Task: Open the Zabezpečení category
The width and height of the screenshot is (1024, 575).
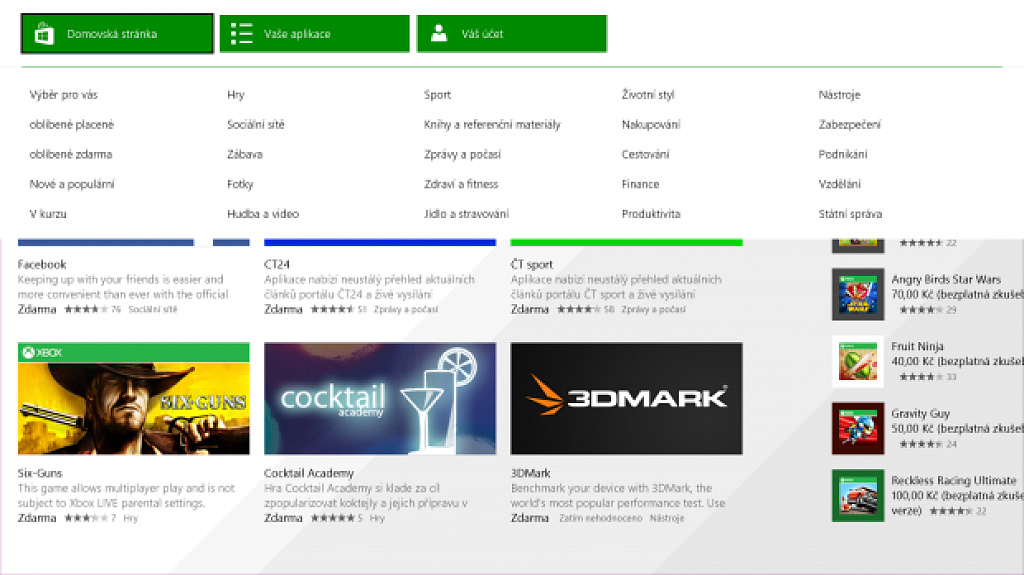Action: pyautogui.click(x=850, y=124)
